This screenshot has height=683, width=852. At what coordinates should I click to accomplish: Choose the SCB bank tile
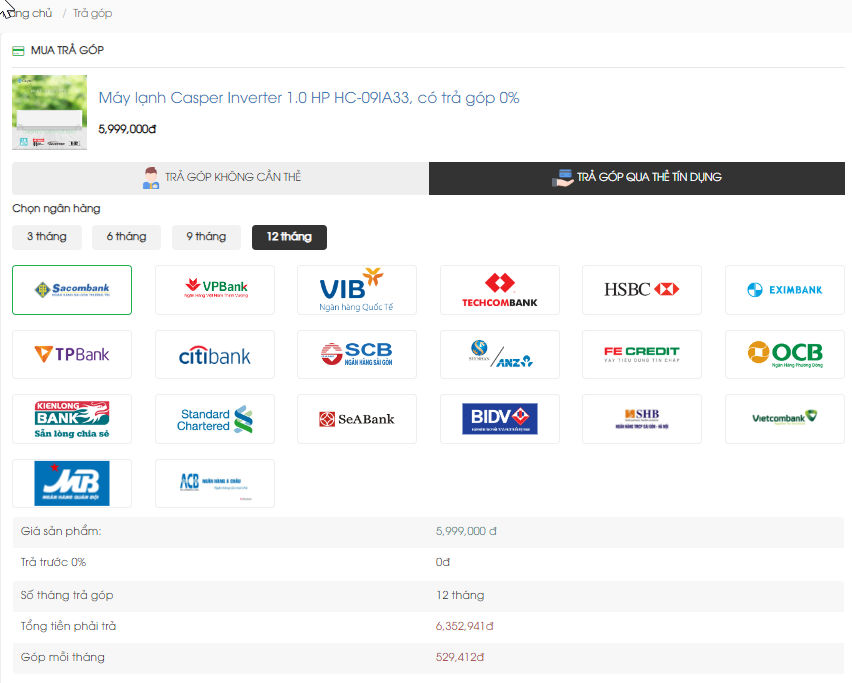point(357,354)
